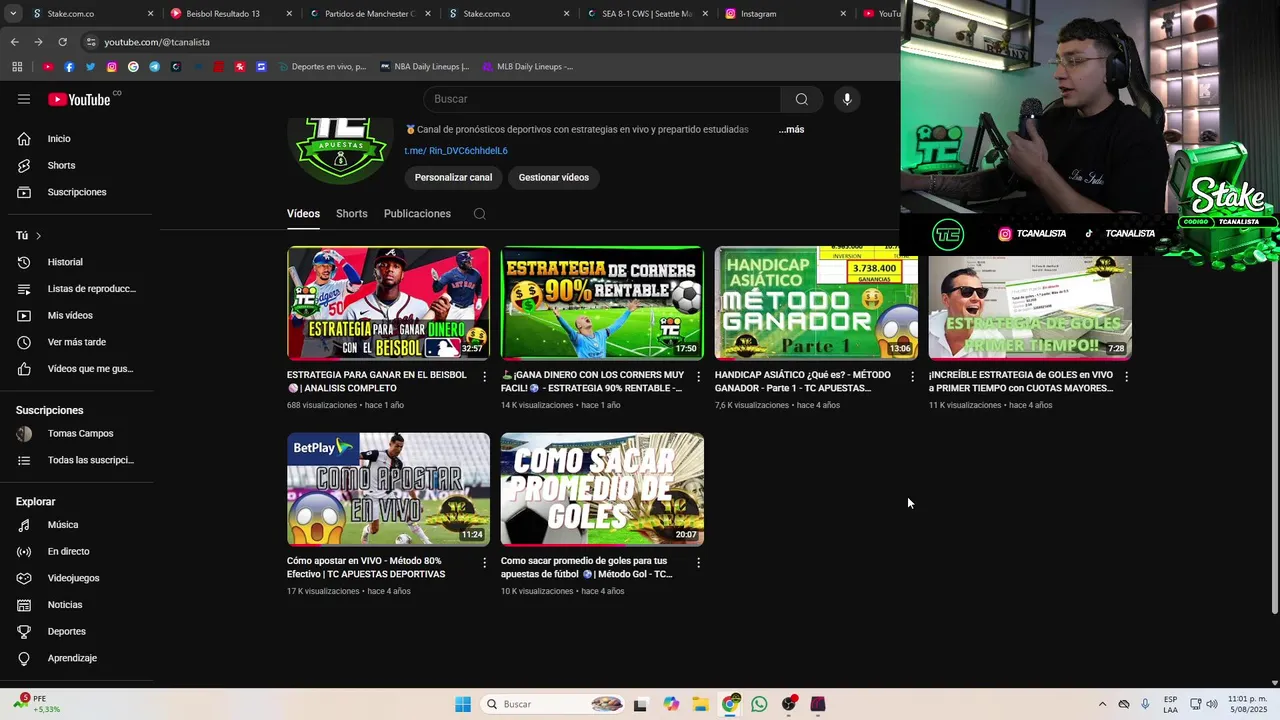
Task: Play the COMO SACAR PROMEDIO DE GOLES thumbnail
Action: click(602, 489)
